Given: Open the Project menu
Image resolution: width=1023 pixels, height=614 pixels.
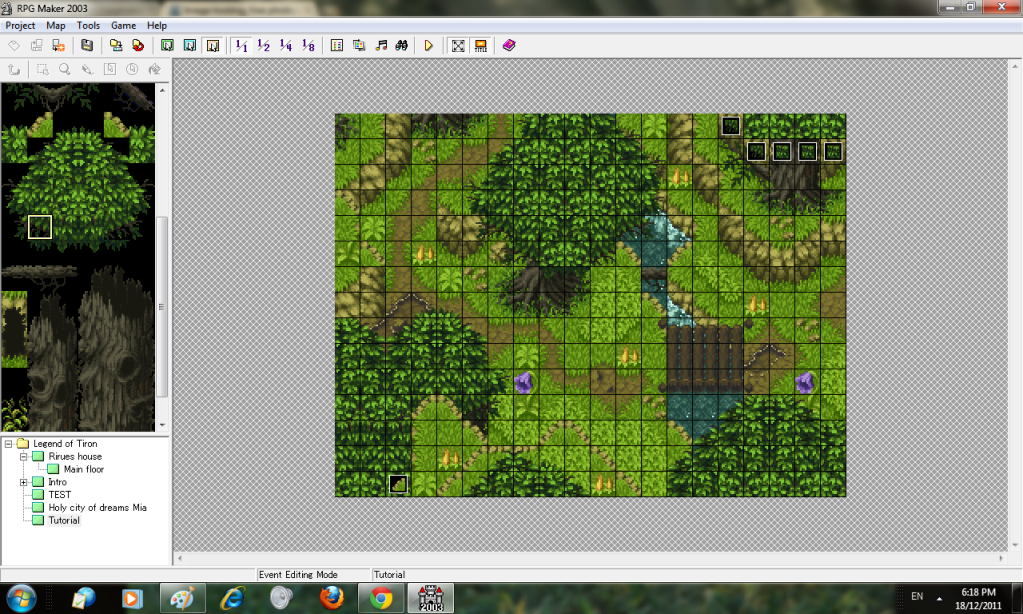Looking at the screenshot, I should pos(20,25).
